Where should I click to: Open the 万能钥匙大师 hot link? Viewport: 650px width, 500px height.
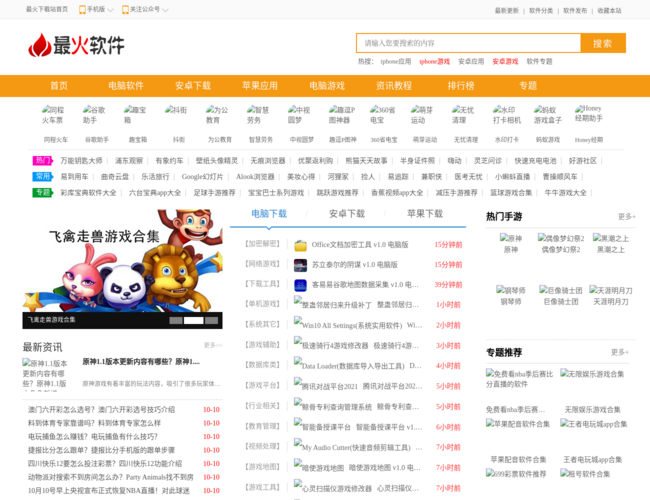tap(81, 161)
